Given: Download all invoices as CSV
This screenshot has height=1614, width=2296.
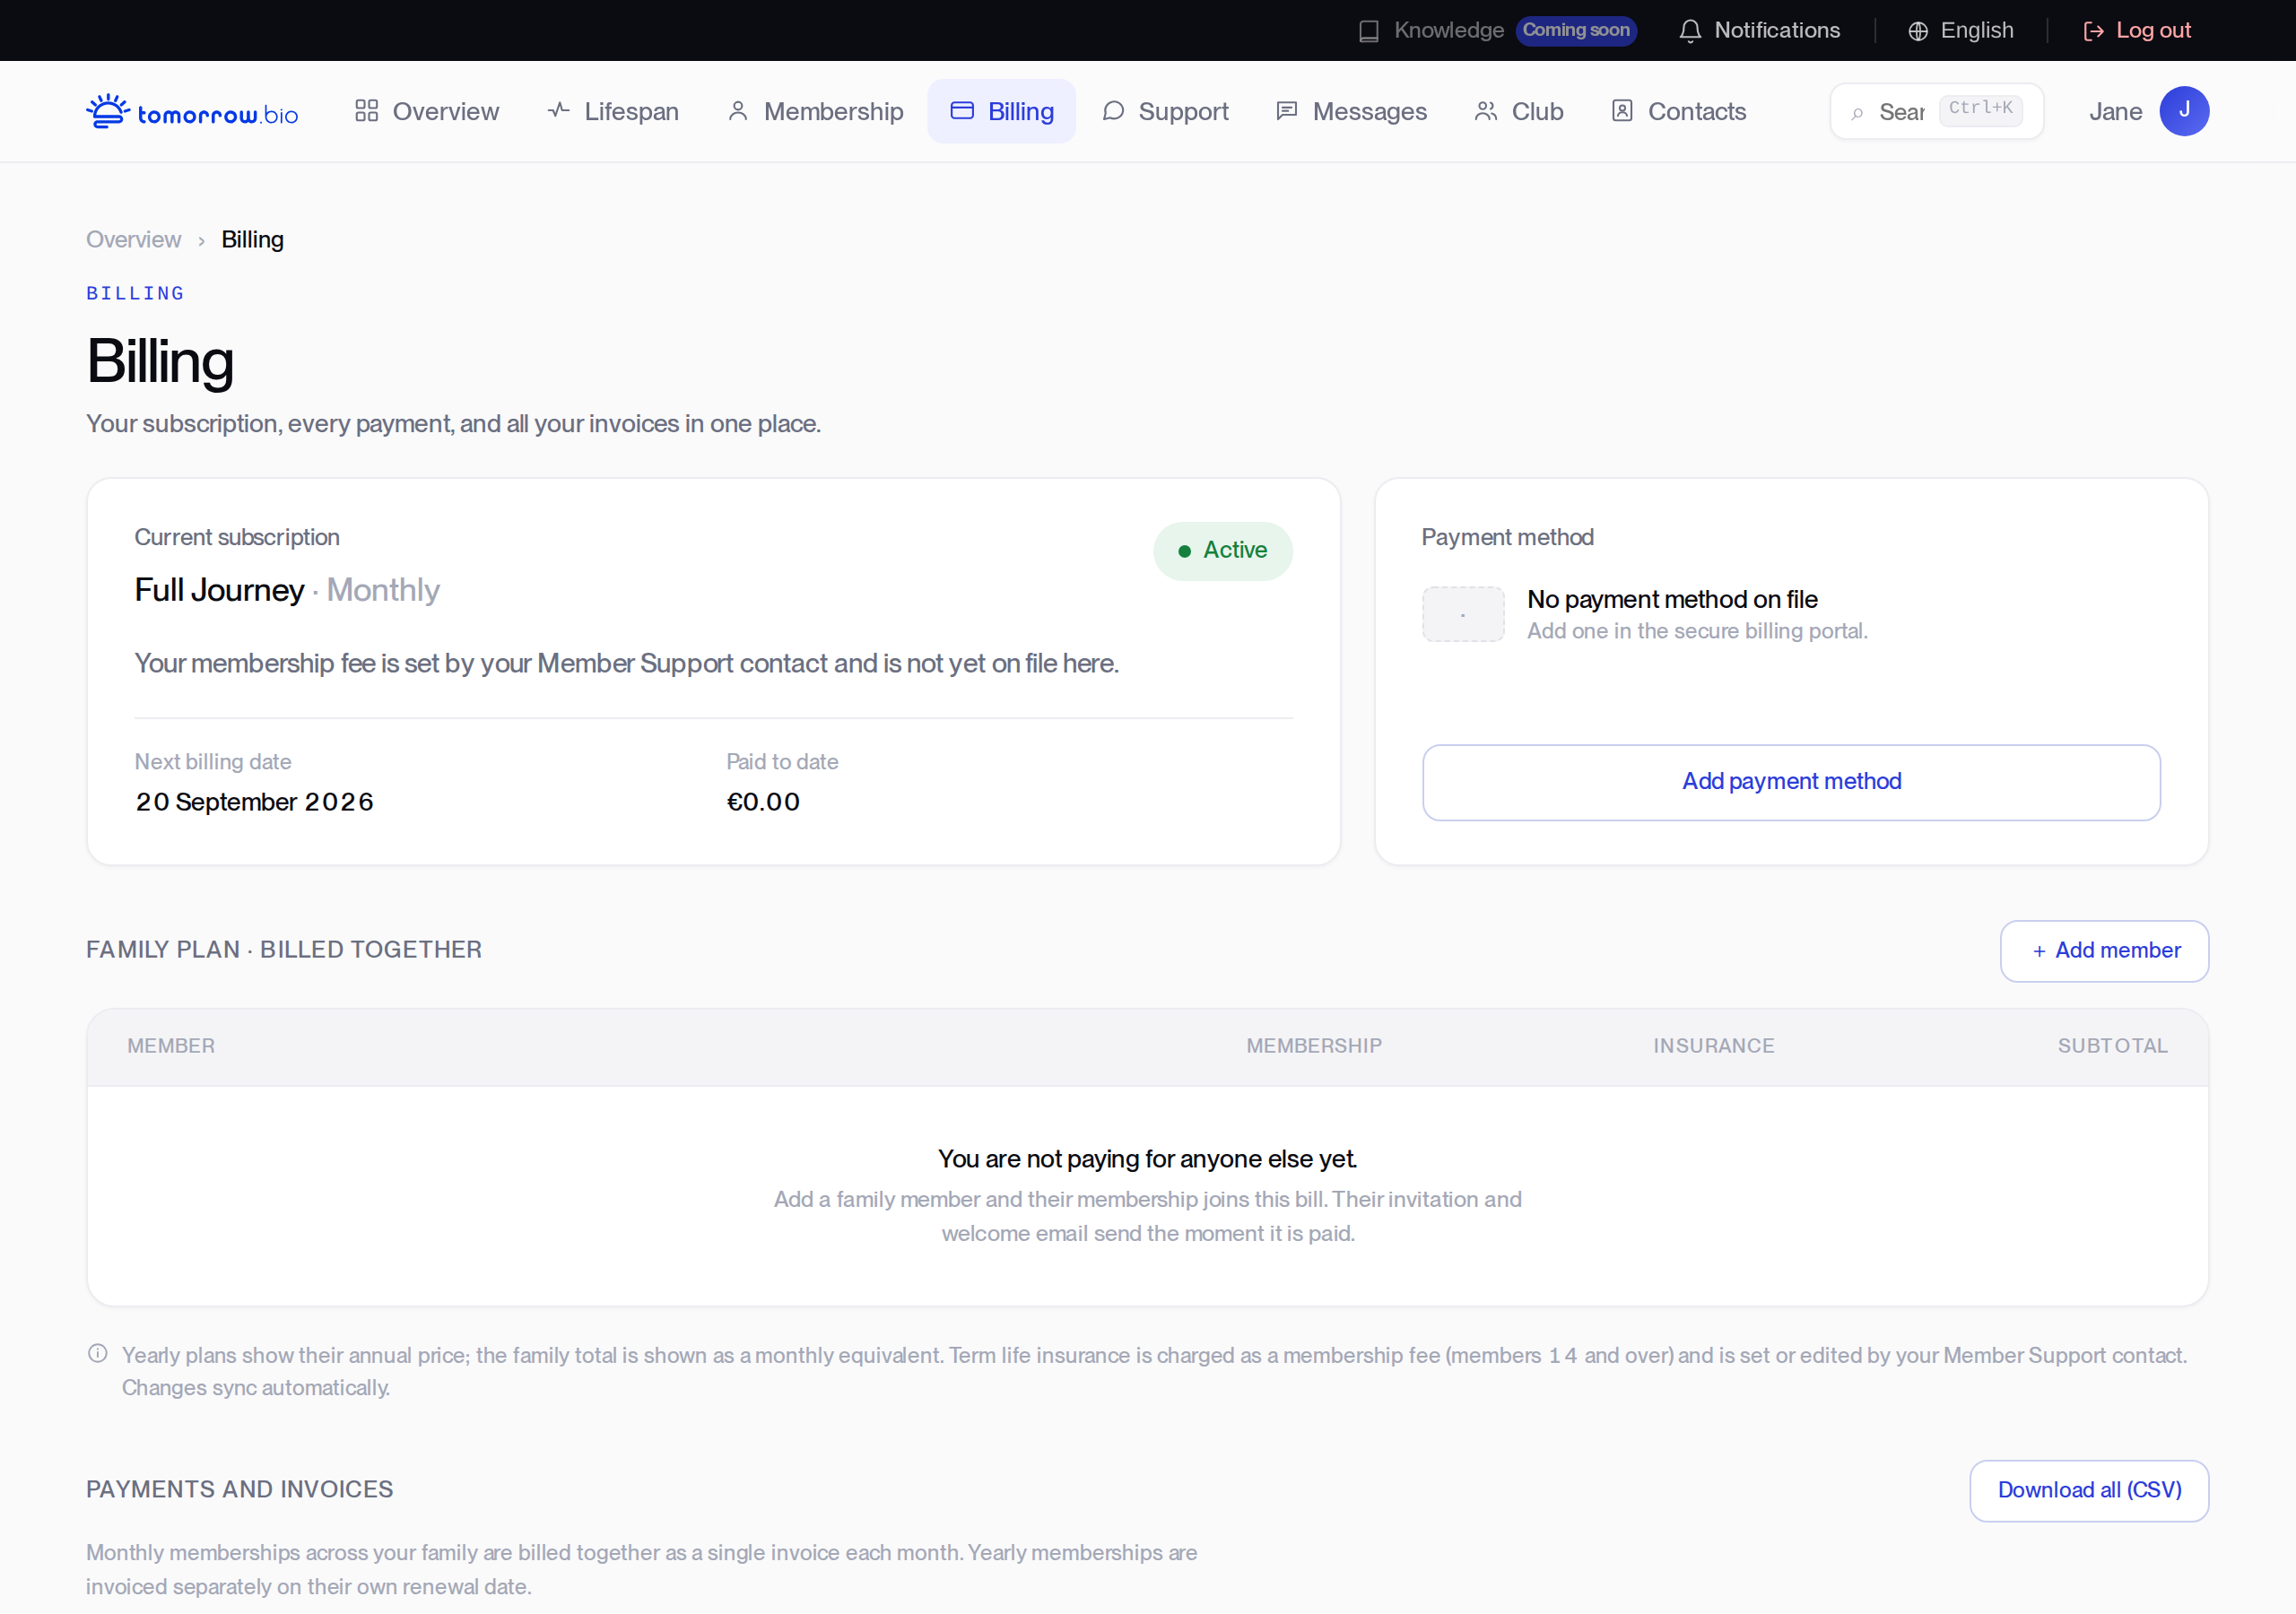Looking at the screenshot, I should coord(2089,1490).
